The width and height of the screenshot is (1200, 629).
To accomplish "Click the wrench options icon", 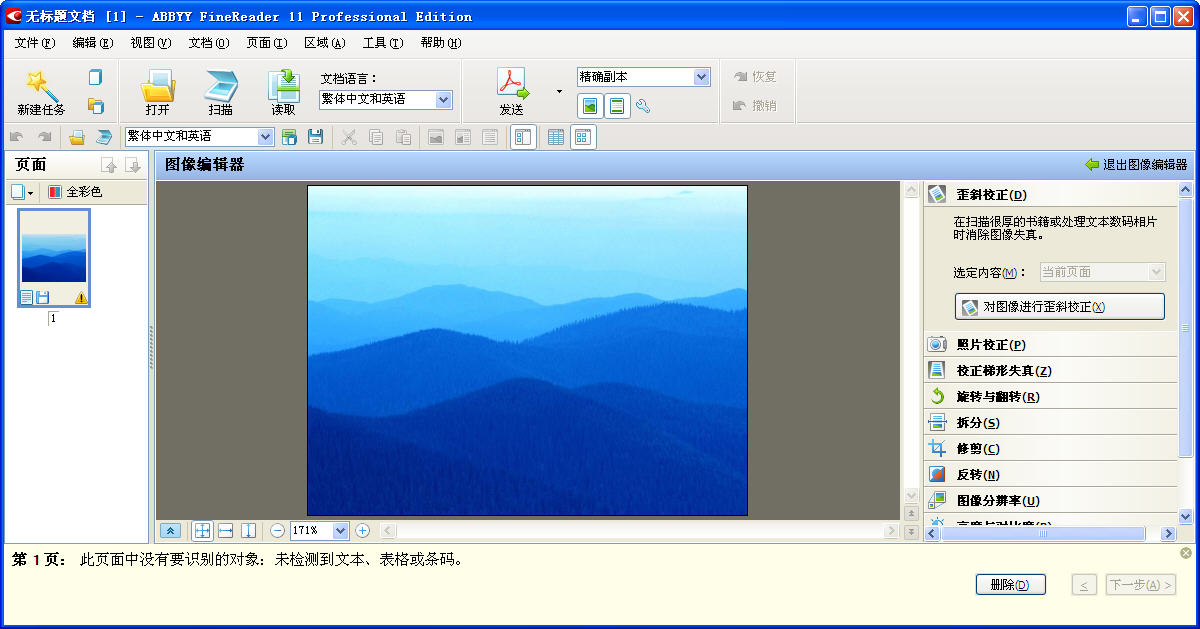I will coord(643,106).
